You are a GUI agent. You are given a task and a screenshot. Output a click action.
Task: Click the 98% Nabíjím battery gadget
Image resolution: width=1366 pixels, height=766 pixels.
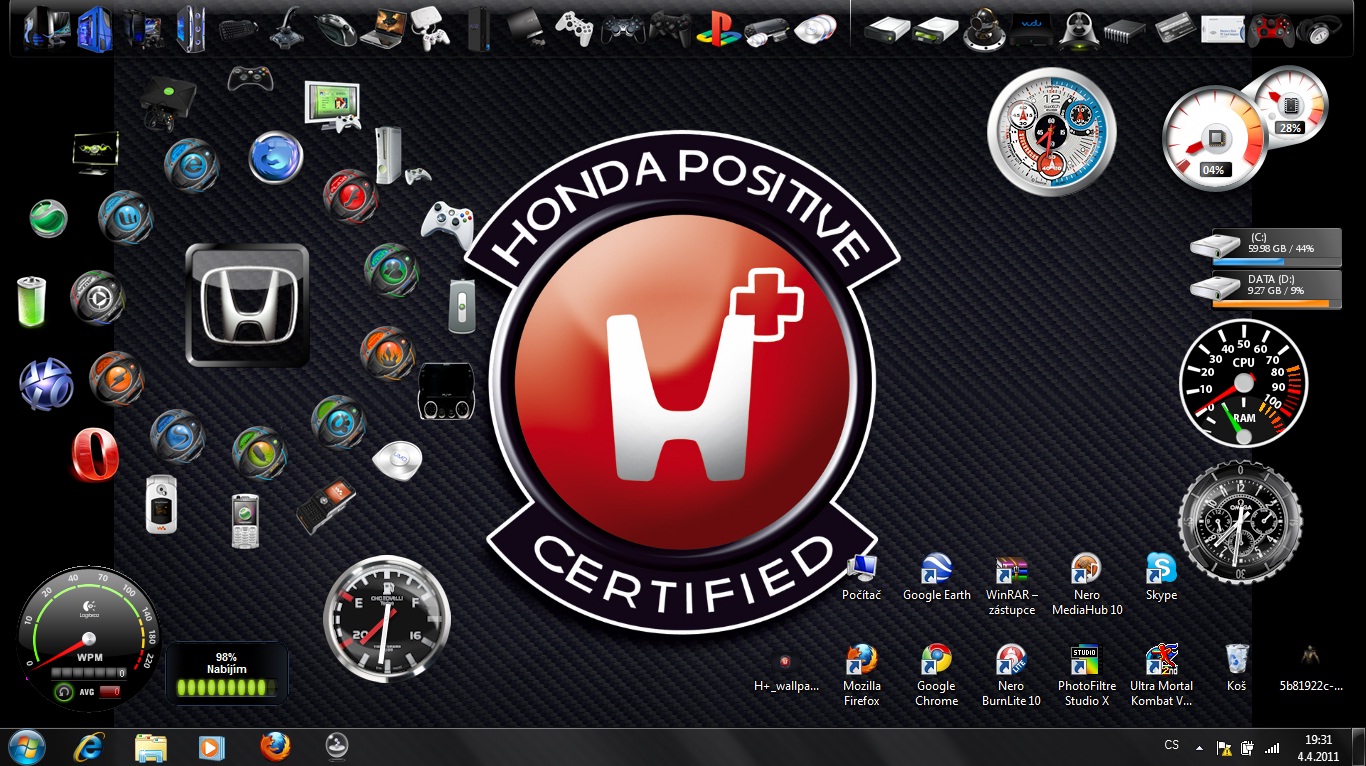tap(226, 674)
